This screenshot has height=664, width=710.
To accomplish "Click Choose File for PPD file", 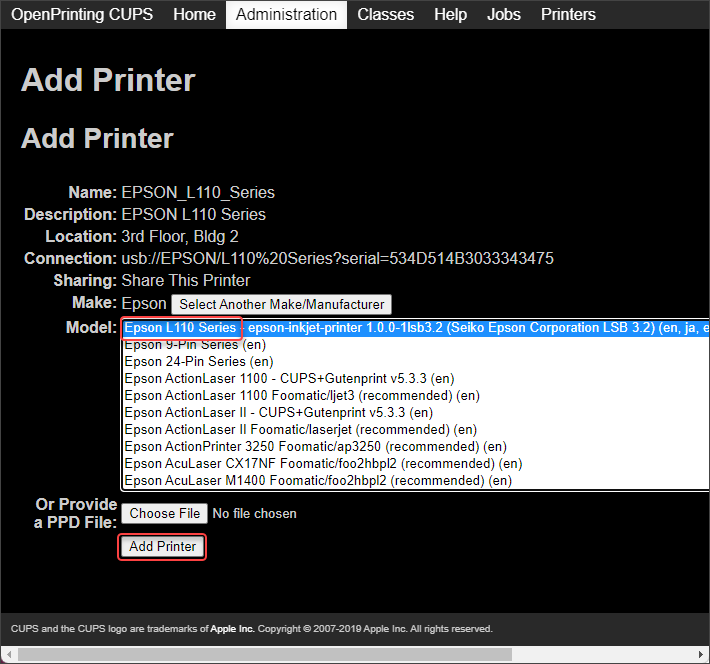I will (x=164, y=513).
